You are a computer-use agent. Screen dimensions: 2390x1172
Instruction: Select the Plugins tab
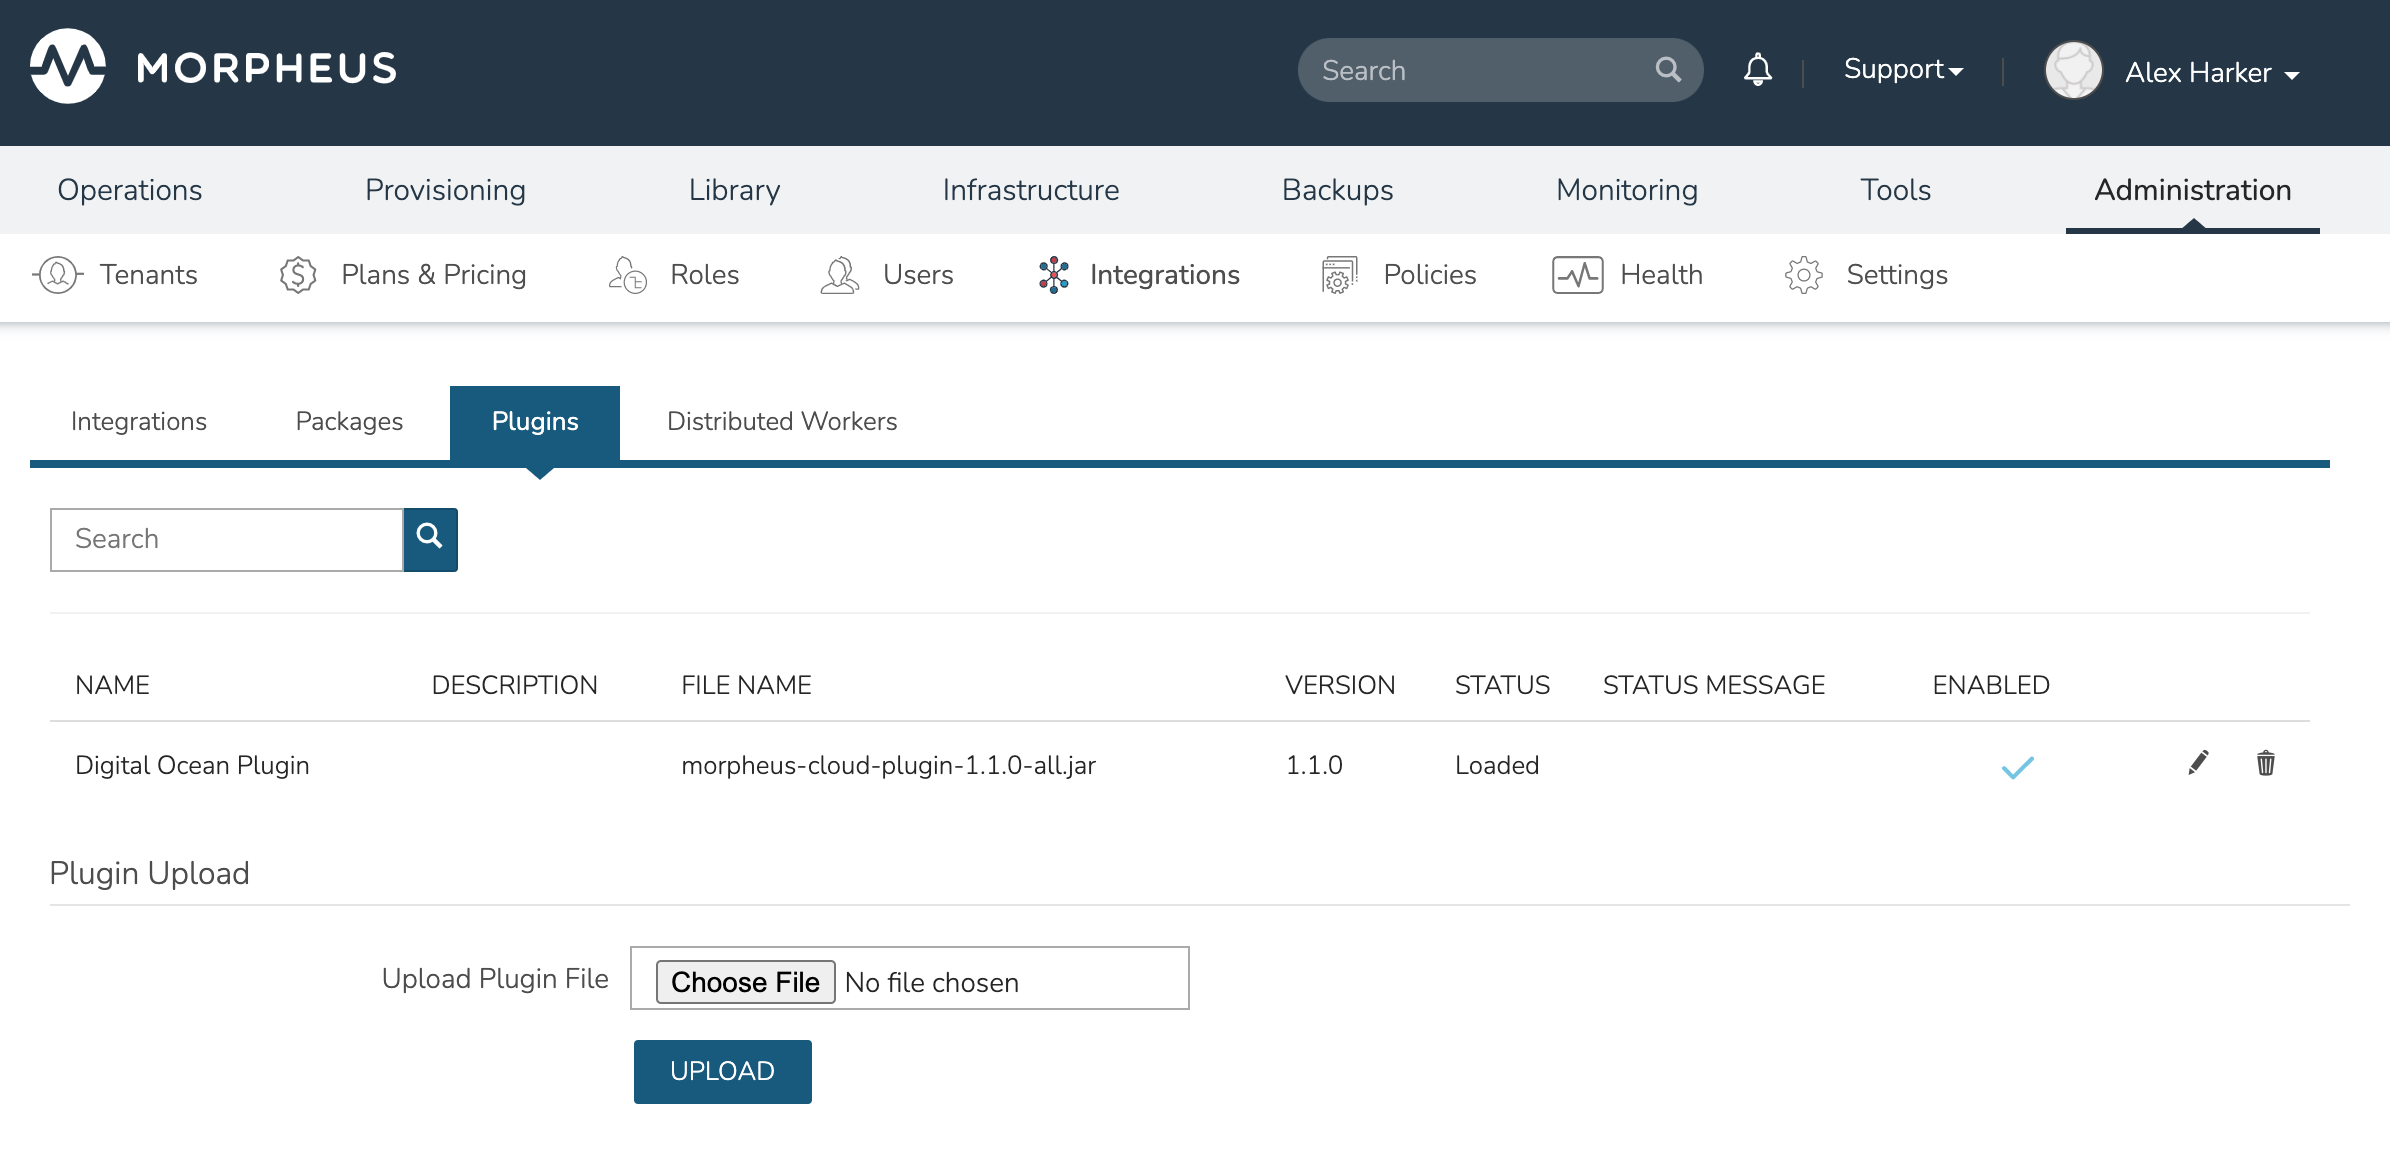pos(533,422)
